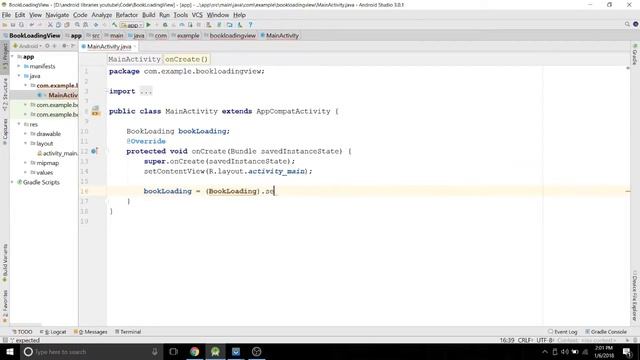Viewport: 640px width, 360px height.
Task: Collapse the res folder arrow
Action: pyautogui.click(x=19, y=124)
